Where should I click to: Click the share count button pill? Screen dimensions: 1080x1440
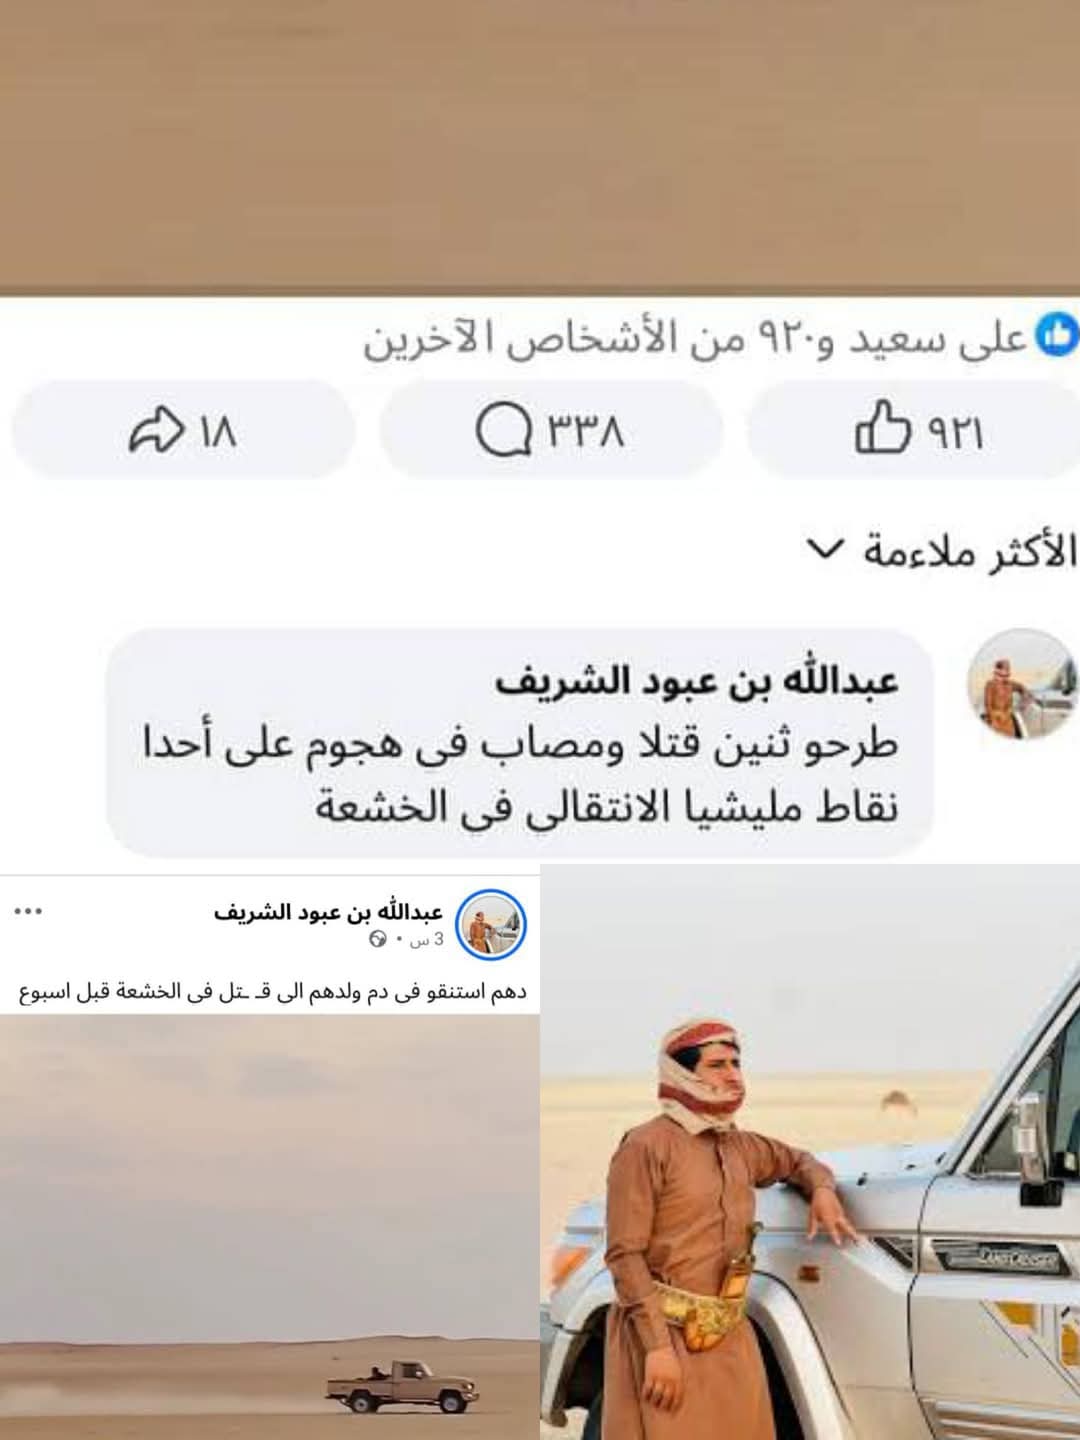[183, 430]
